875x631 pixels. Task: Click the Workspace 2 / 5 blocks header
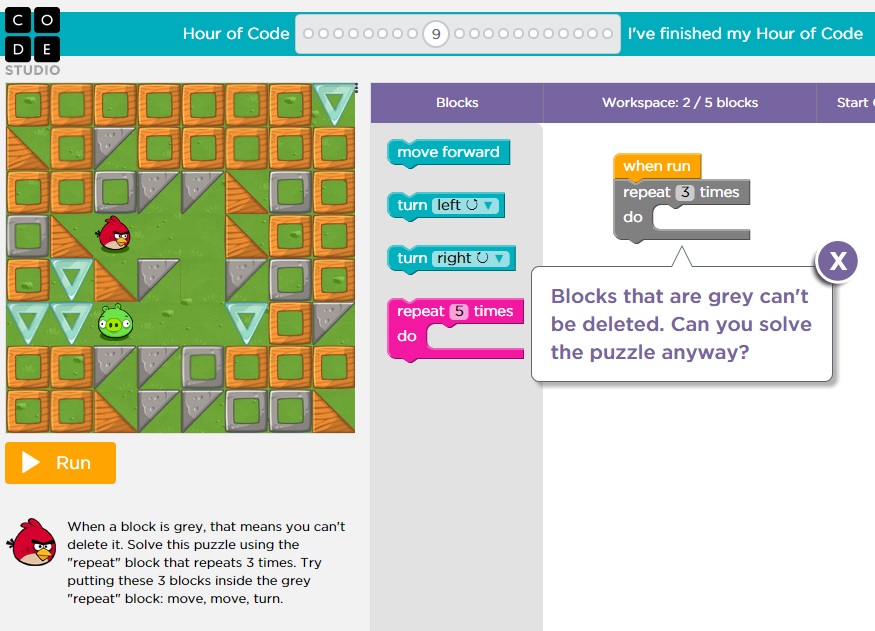click(680, 103)
